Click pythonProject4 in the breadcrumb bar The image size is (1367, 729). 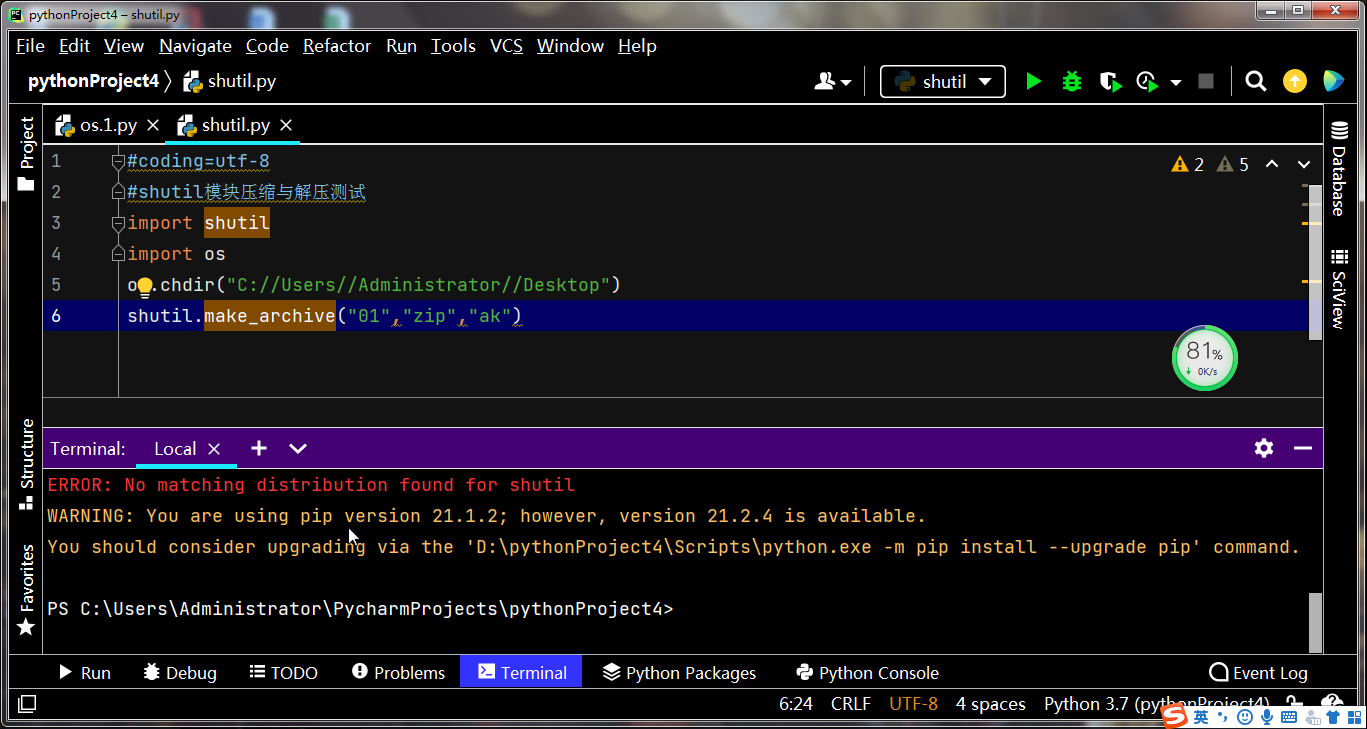point(93,81)
